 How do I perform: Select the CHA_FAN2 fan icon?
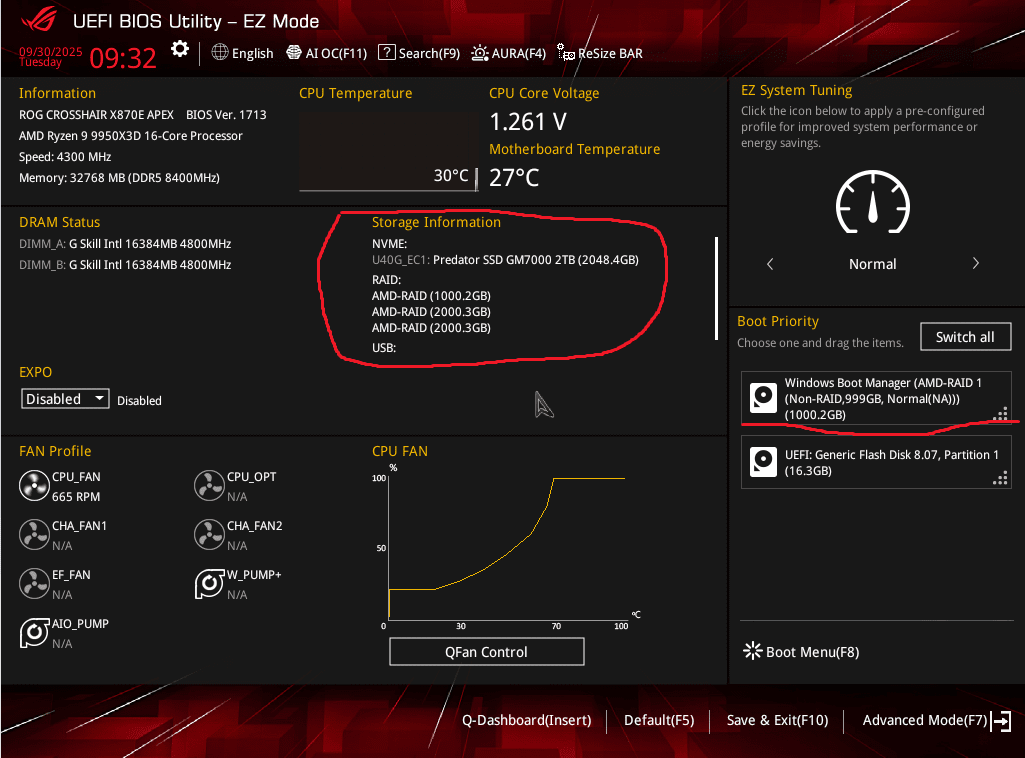tap(209, 535)
